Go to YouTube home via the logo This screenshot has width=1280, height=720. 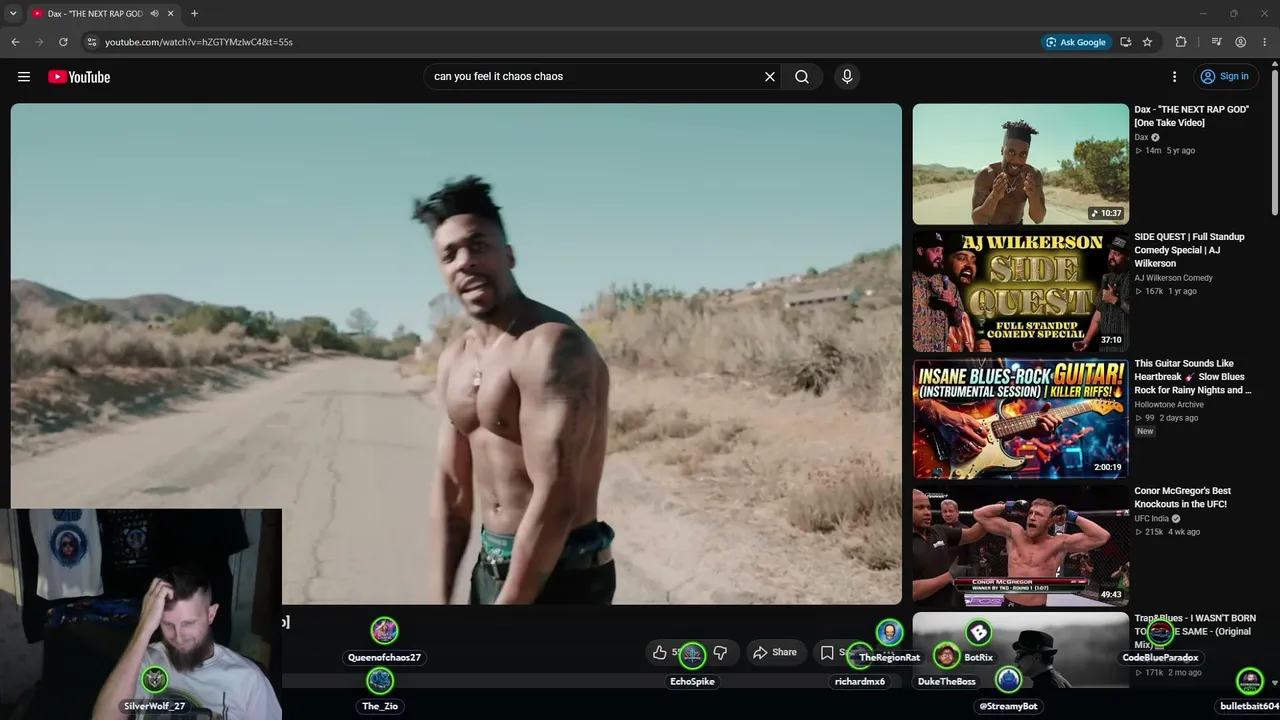pos(79,77)
